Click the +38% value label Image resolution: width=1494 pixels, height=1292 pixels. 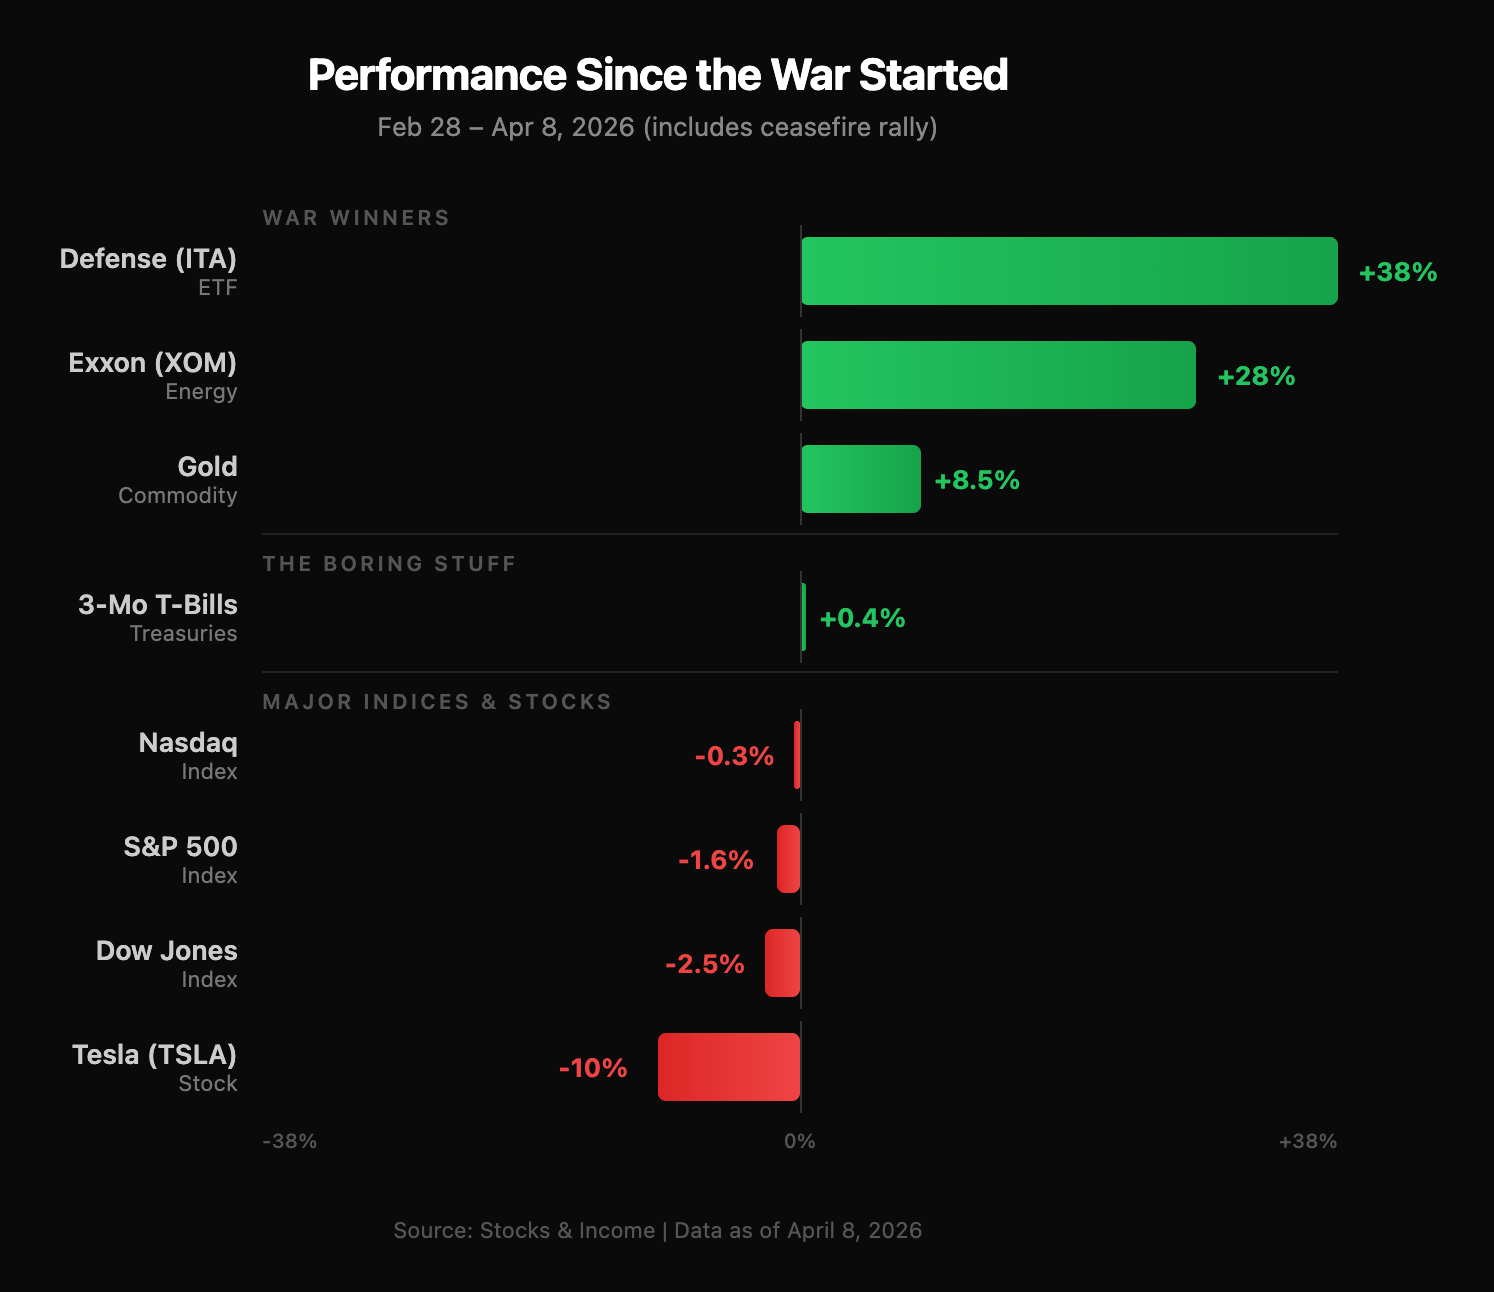coord(1397,272)
